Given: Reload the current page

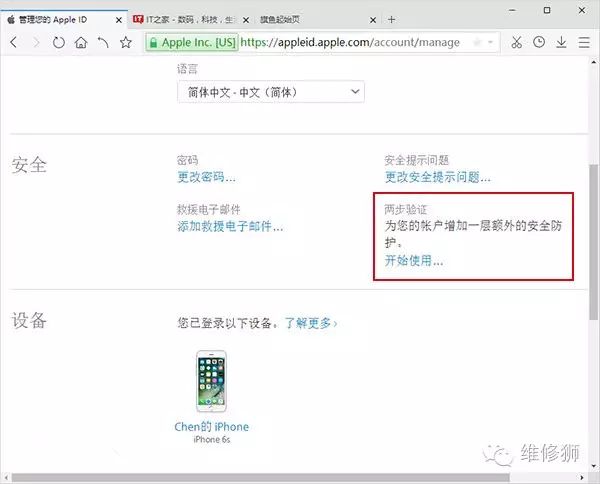Looking at the screenshot, I should click(59, 42).
